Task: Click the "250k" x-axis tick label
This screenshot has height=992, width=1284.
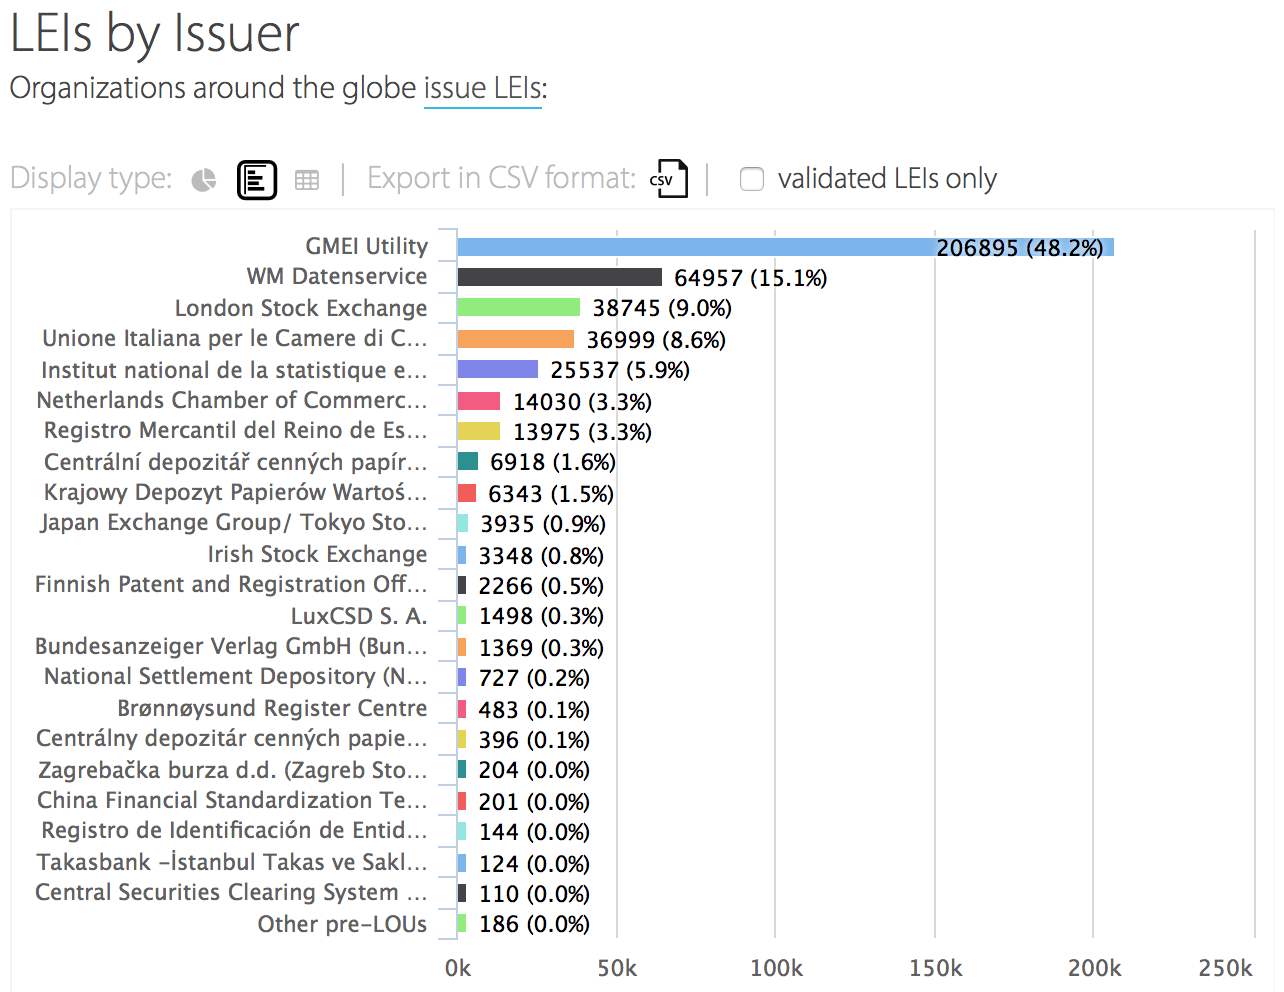Action: click(1225, 968)
